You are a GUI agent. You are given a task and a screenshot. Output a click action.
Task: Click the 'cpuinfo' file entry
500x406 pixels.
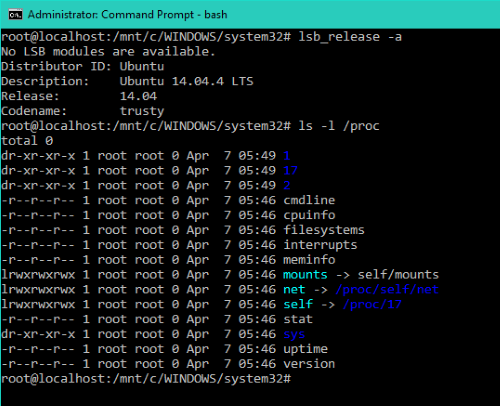(x=309, y=215)
